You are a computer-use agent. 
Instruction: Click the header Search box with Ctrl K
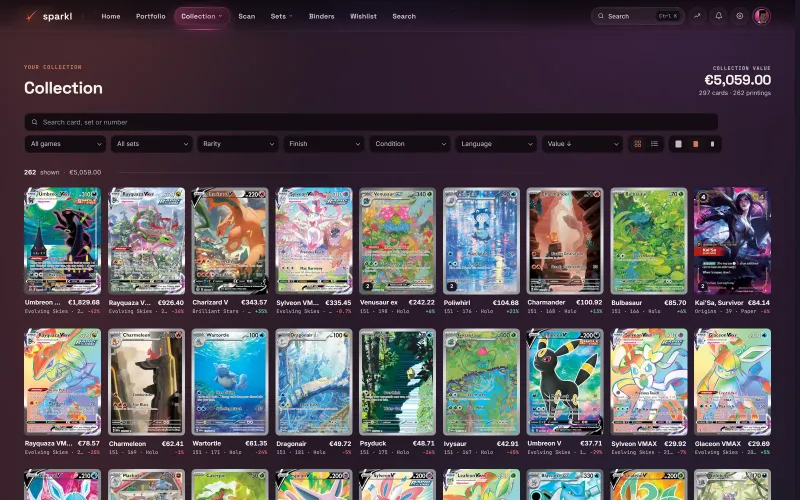click(x=638, y=16)
